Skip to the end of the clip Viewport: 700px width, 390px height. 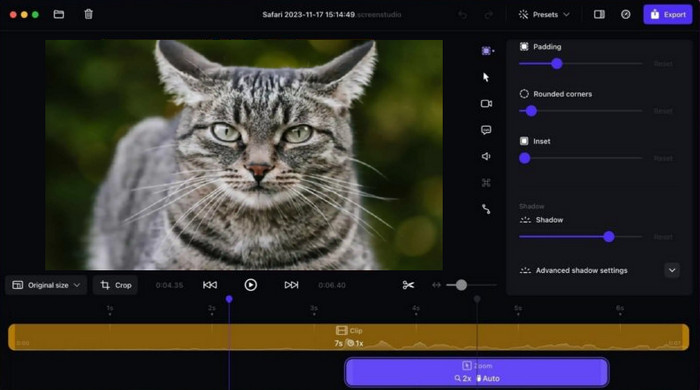[x=291, y=285]
